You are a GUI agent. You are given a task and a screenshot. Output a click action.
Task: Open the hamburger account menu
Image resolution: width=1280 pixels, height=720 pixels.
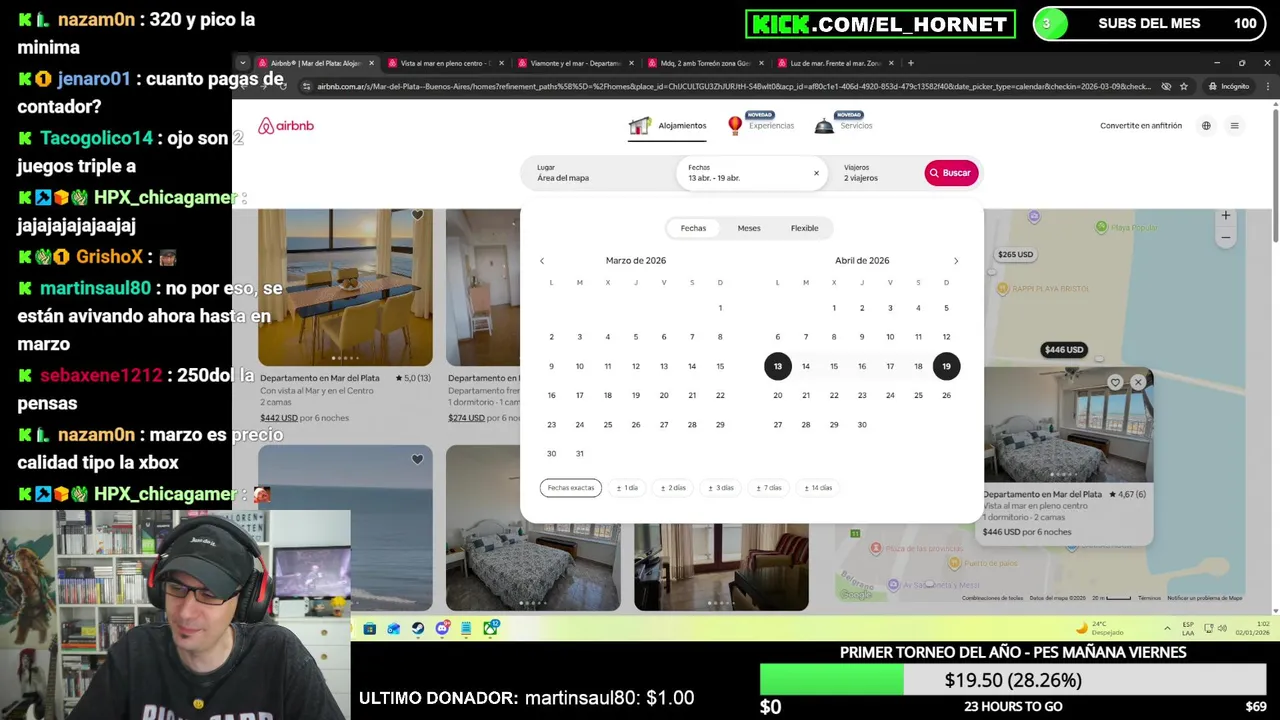pos(1234,126)
